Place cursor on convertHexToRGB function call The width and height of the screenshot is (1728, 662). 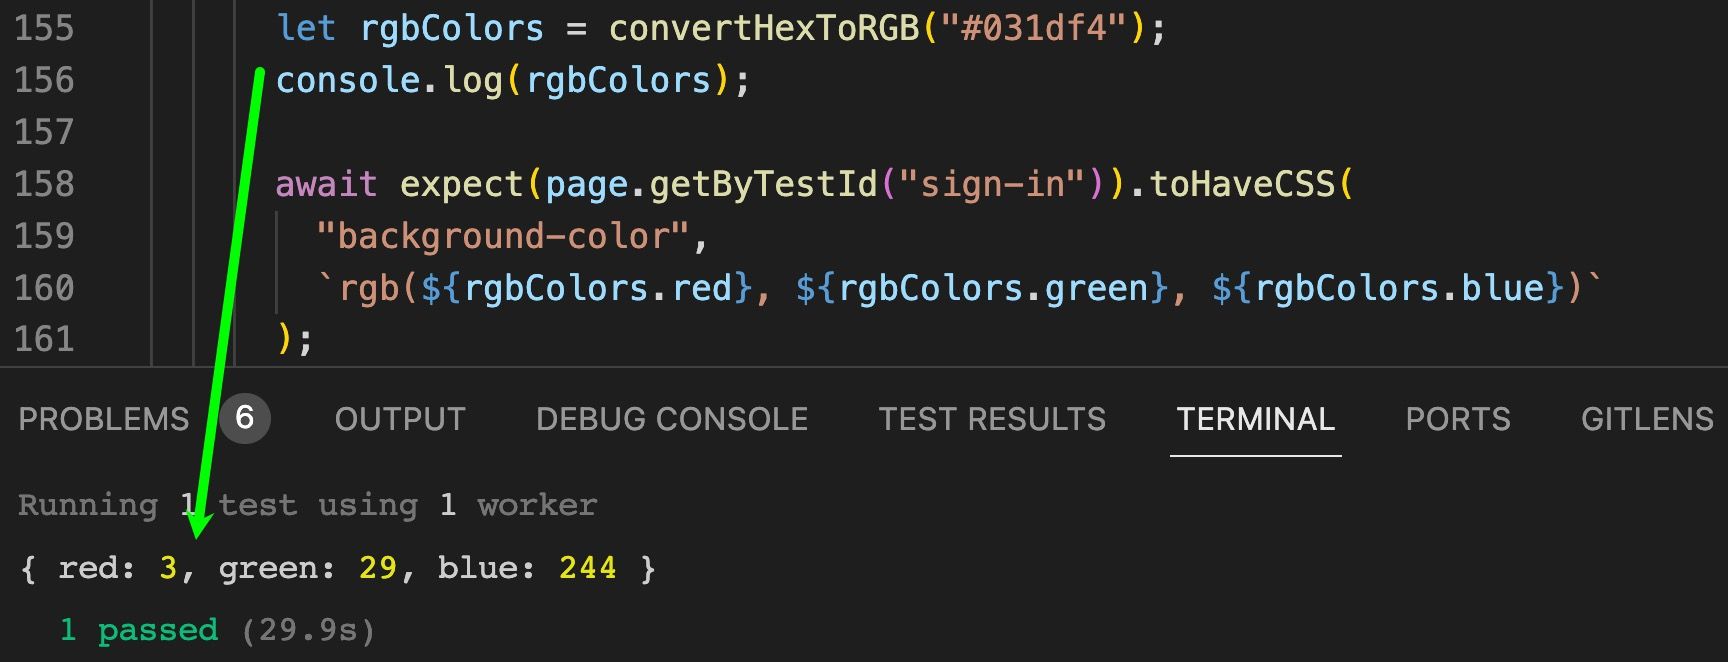click(x=764, y=28)
